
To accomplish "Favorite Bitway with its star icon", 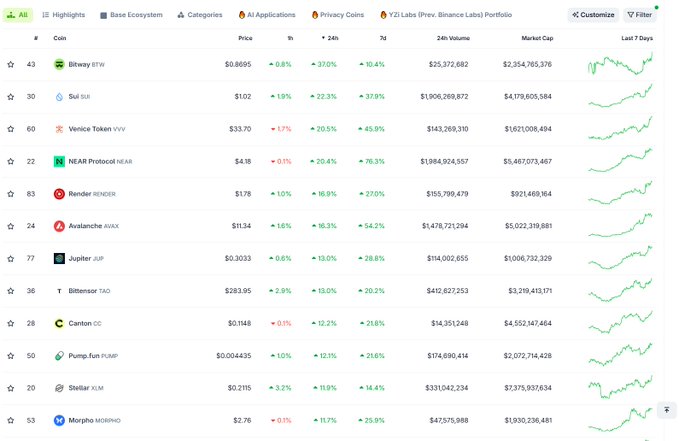I will pos(11,65).
